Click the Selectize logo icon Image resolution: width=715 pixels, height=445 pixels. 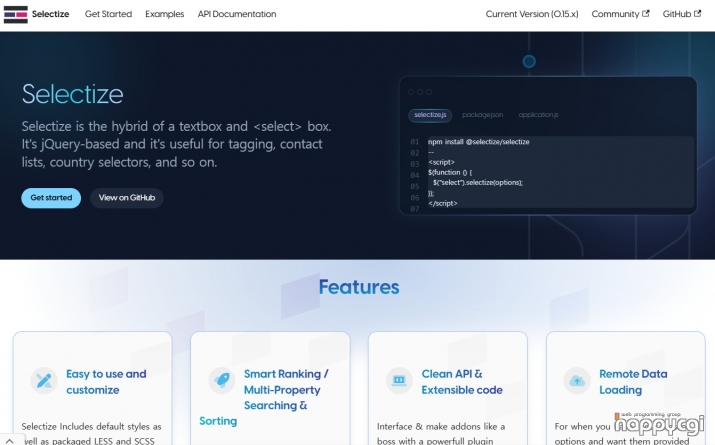(x=16, y=15)
